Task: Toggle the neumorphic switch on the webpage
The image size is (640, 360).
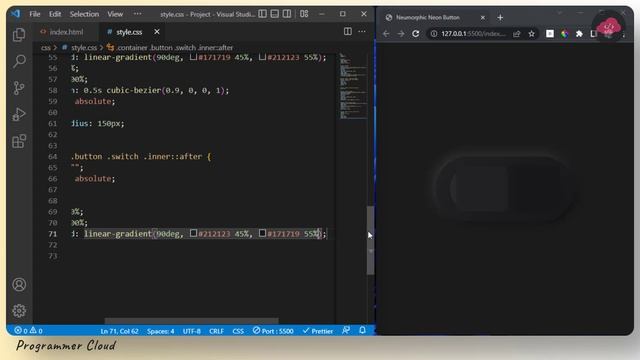Action: (505, 189)
